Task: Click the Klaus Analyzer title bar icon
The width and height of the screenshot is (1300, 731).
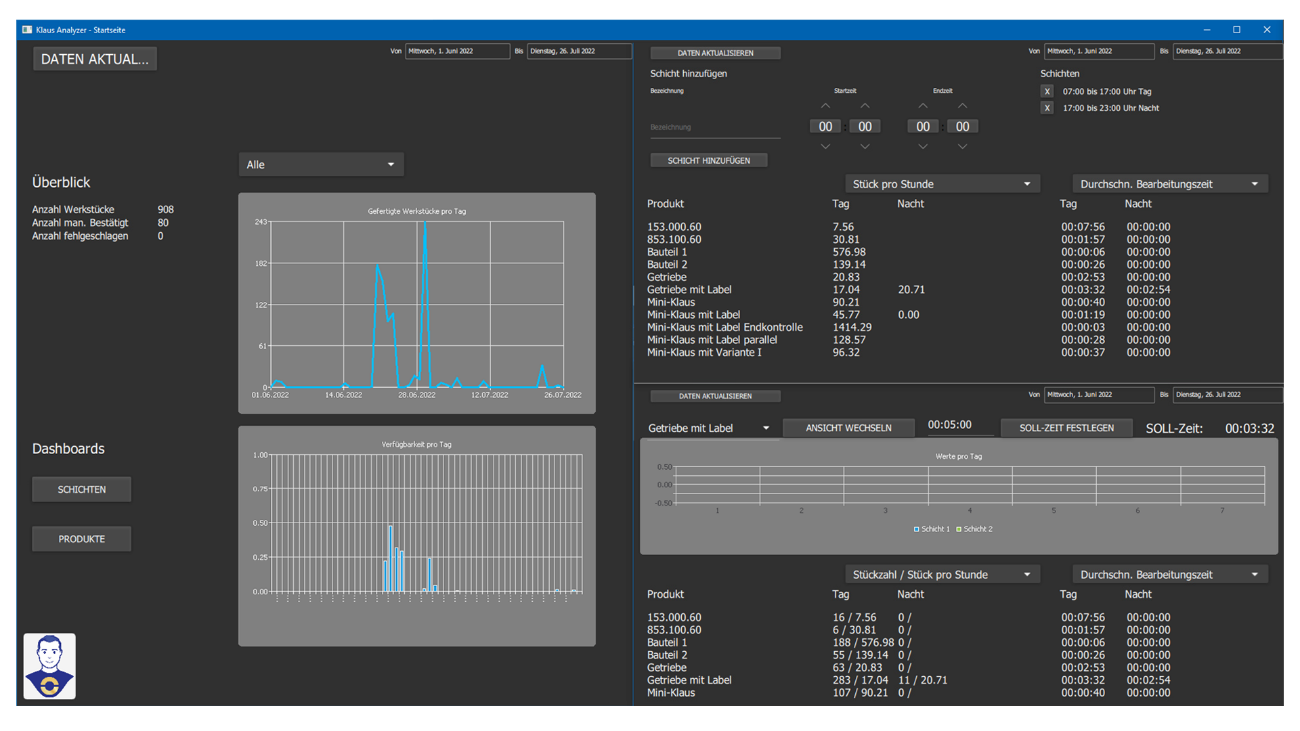Action: (x=27, y=30)
